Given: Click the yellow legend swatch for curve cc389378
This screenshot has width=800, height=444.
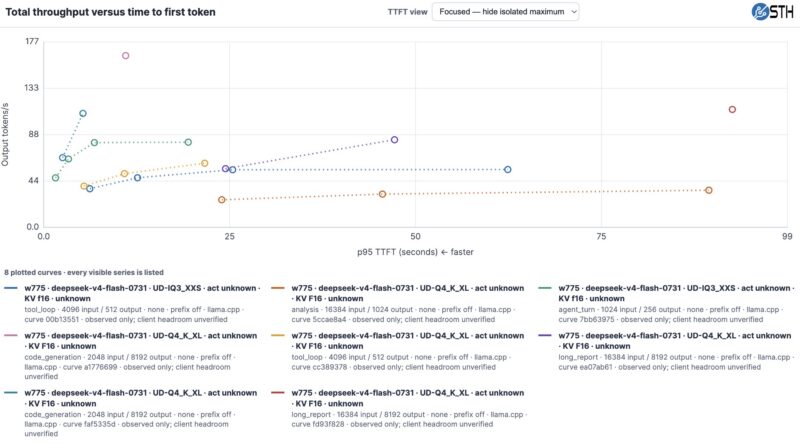Looking at the screenshot, I should pyautogui.click(x=278, y=336).
